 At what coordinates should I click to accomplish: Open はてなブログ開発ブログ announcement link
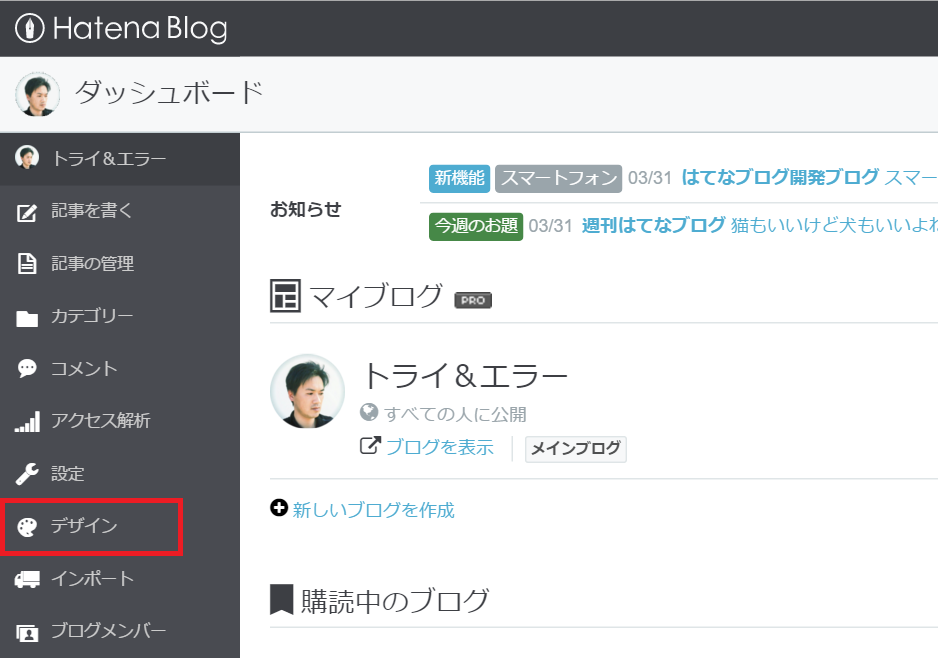point(780,177)
